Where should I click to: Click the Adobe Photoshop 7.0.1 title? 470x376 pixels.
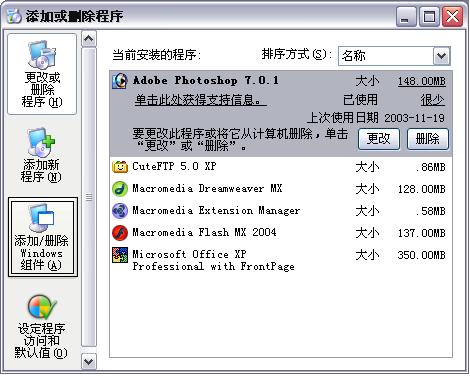(206, 80)
